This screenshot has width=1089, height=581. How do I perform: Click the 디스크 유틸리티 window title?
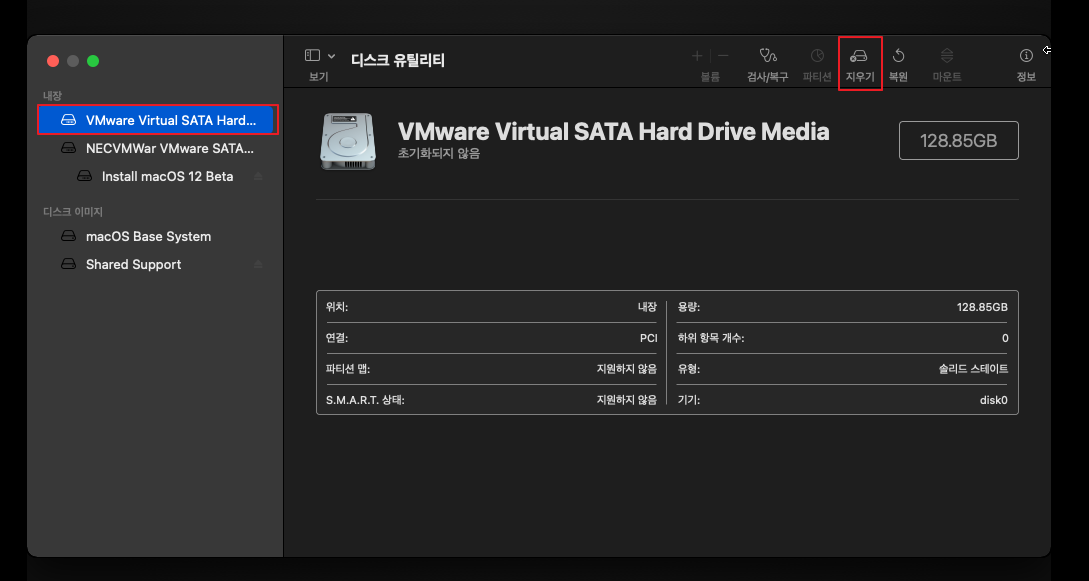[397, 60]
